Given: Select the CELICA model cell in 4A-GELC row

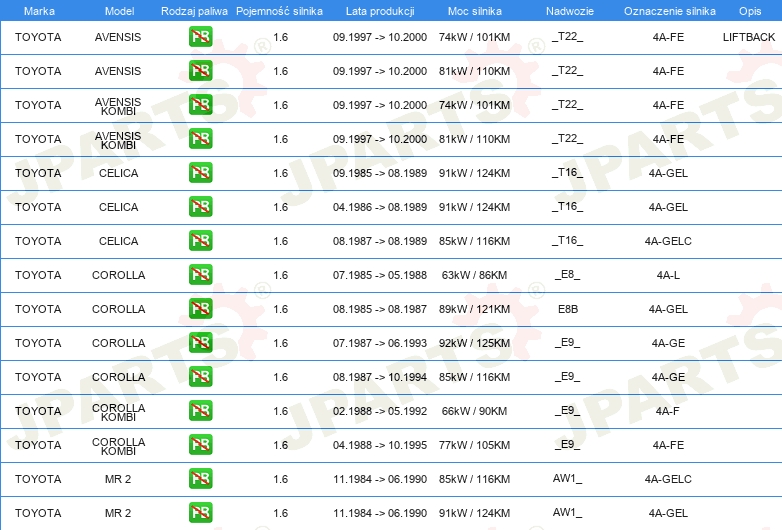Looking at the screenshot, I should [x=118, y=241].
